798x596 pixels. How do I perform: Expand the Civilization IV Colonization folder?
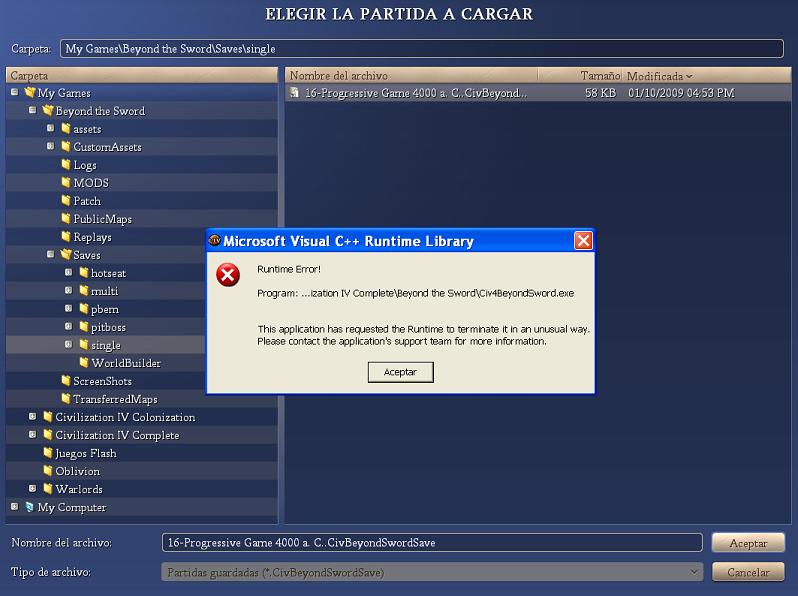[32, 417]
